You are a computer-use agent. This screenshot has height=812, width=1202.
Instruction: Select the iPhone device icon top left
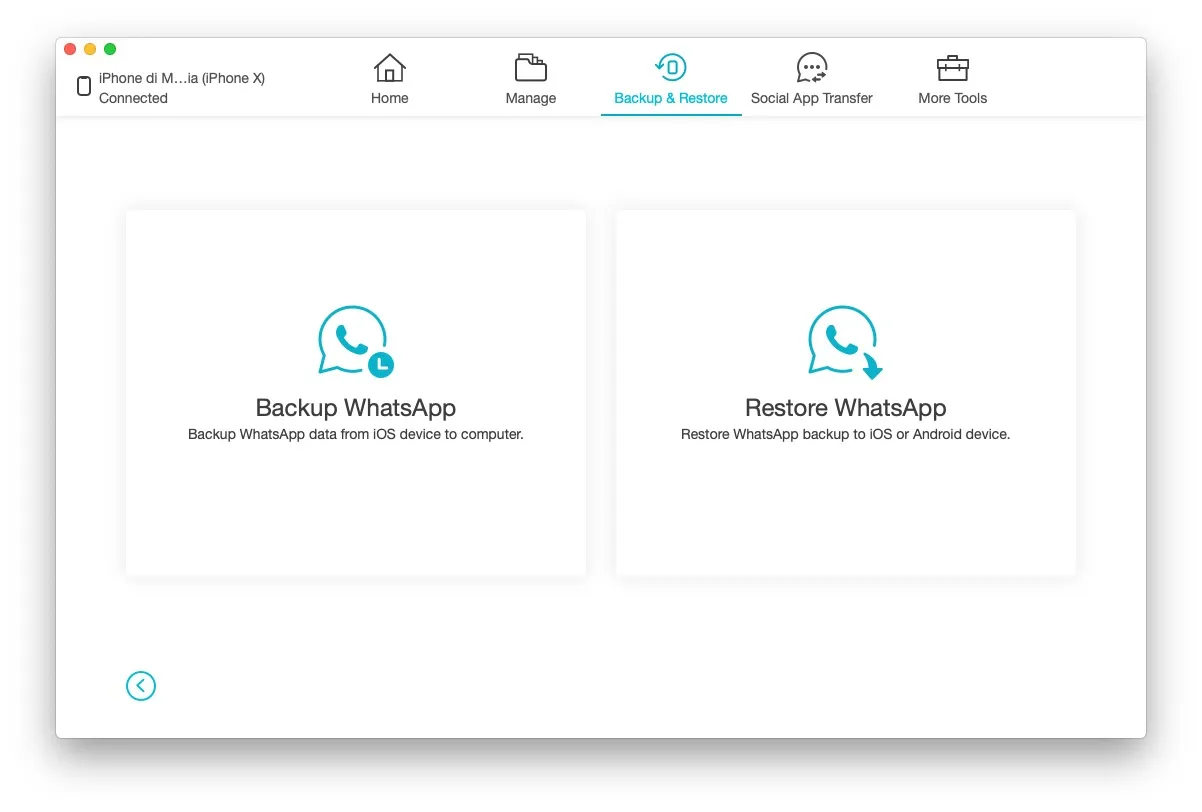point(83,86)
